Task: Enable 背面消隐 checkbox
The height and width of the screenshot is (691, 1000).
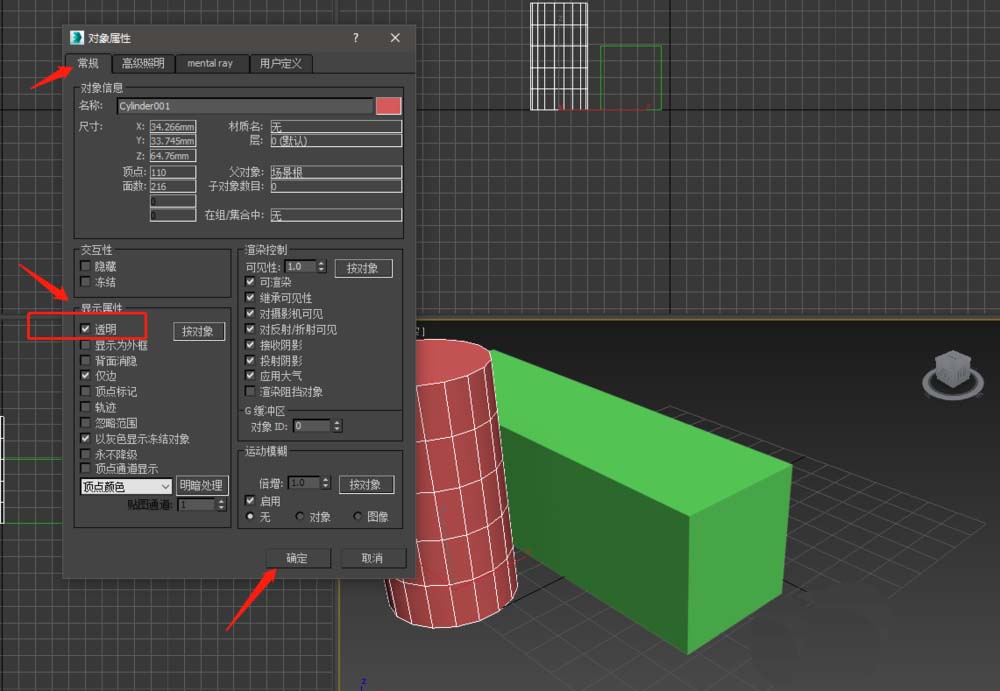Action: tap(85, 360)
